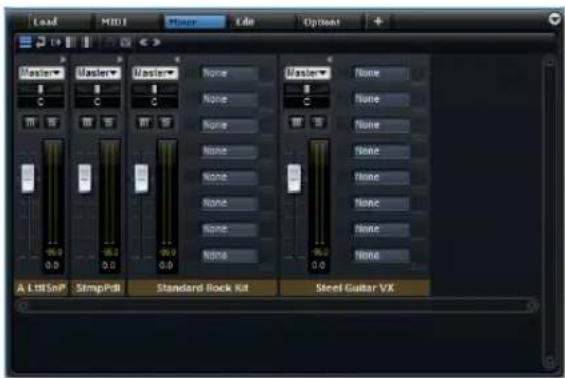Viewport: 565px width, 378px height.
Task: Select the highlighted Mixer tab
Action: click(195, 22)
